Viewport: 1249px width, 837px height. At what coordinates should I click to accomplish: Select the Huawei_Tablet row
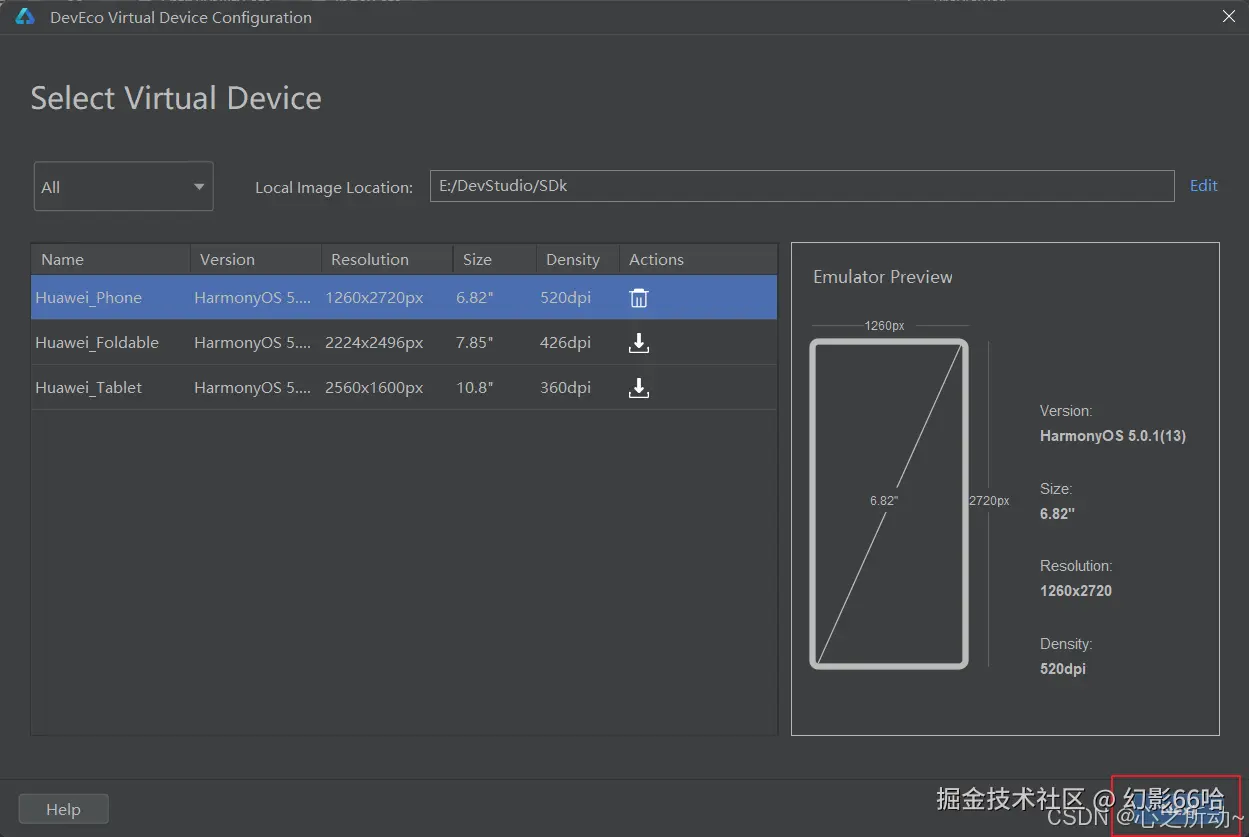pos(404,388)
